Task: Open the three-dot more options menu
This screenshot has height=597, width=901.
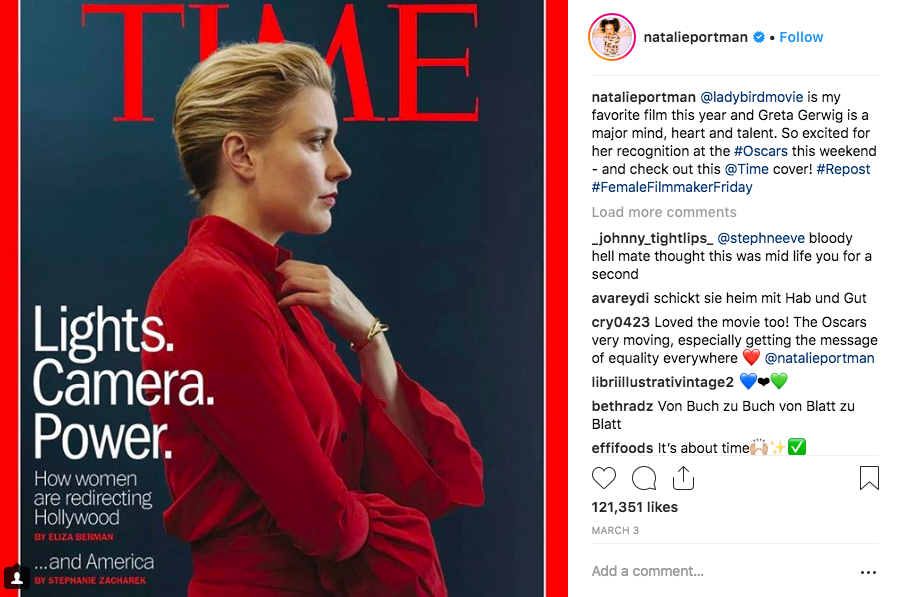Action: [x=868, y=572]
